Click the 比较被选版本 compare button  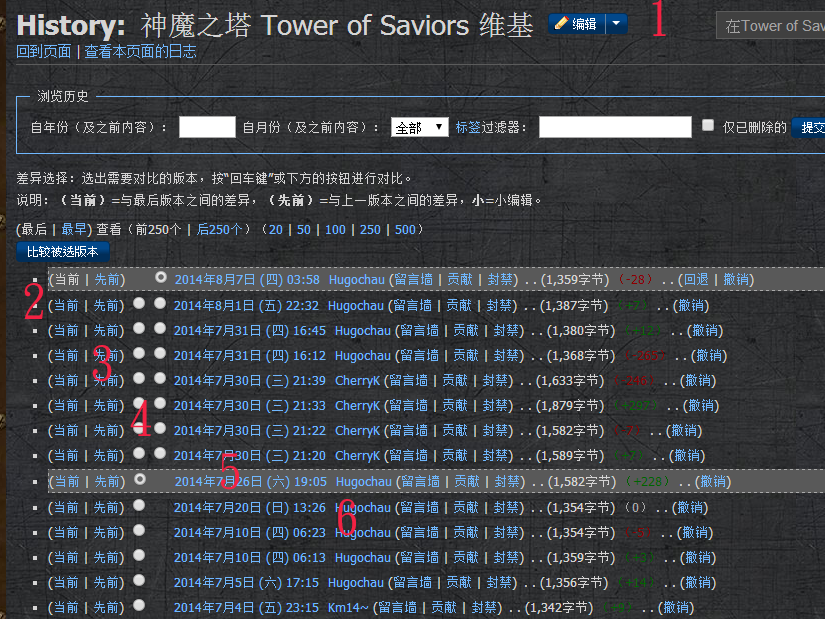tap(63, 252)
